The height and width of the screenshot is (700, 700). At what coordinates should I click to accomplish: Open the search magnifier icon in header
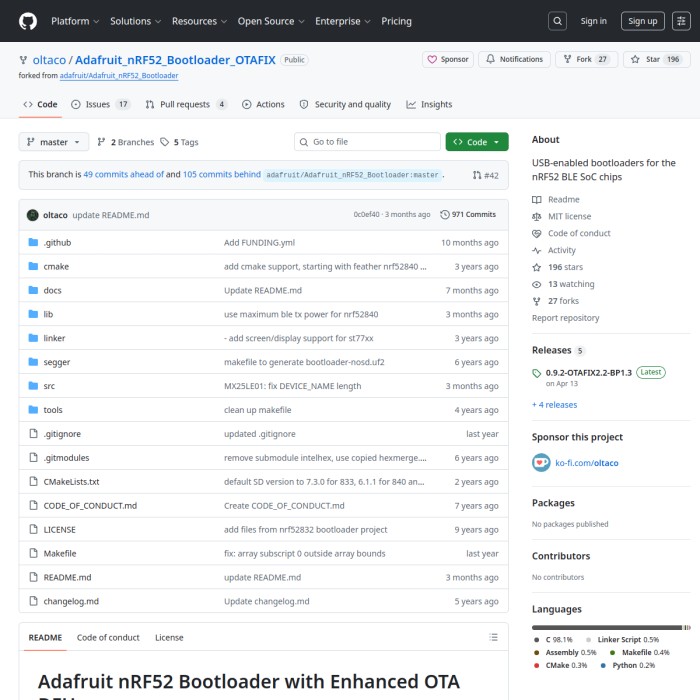[557, 21]
